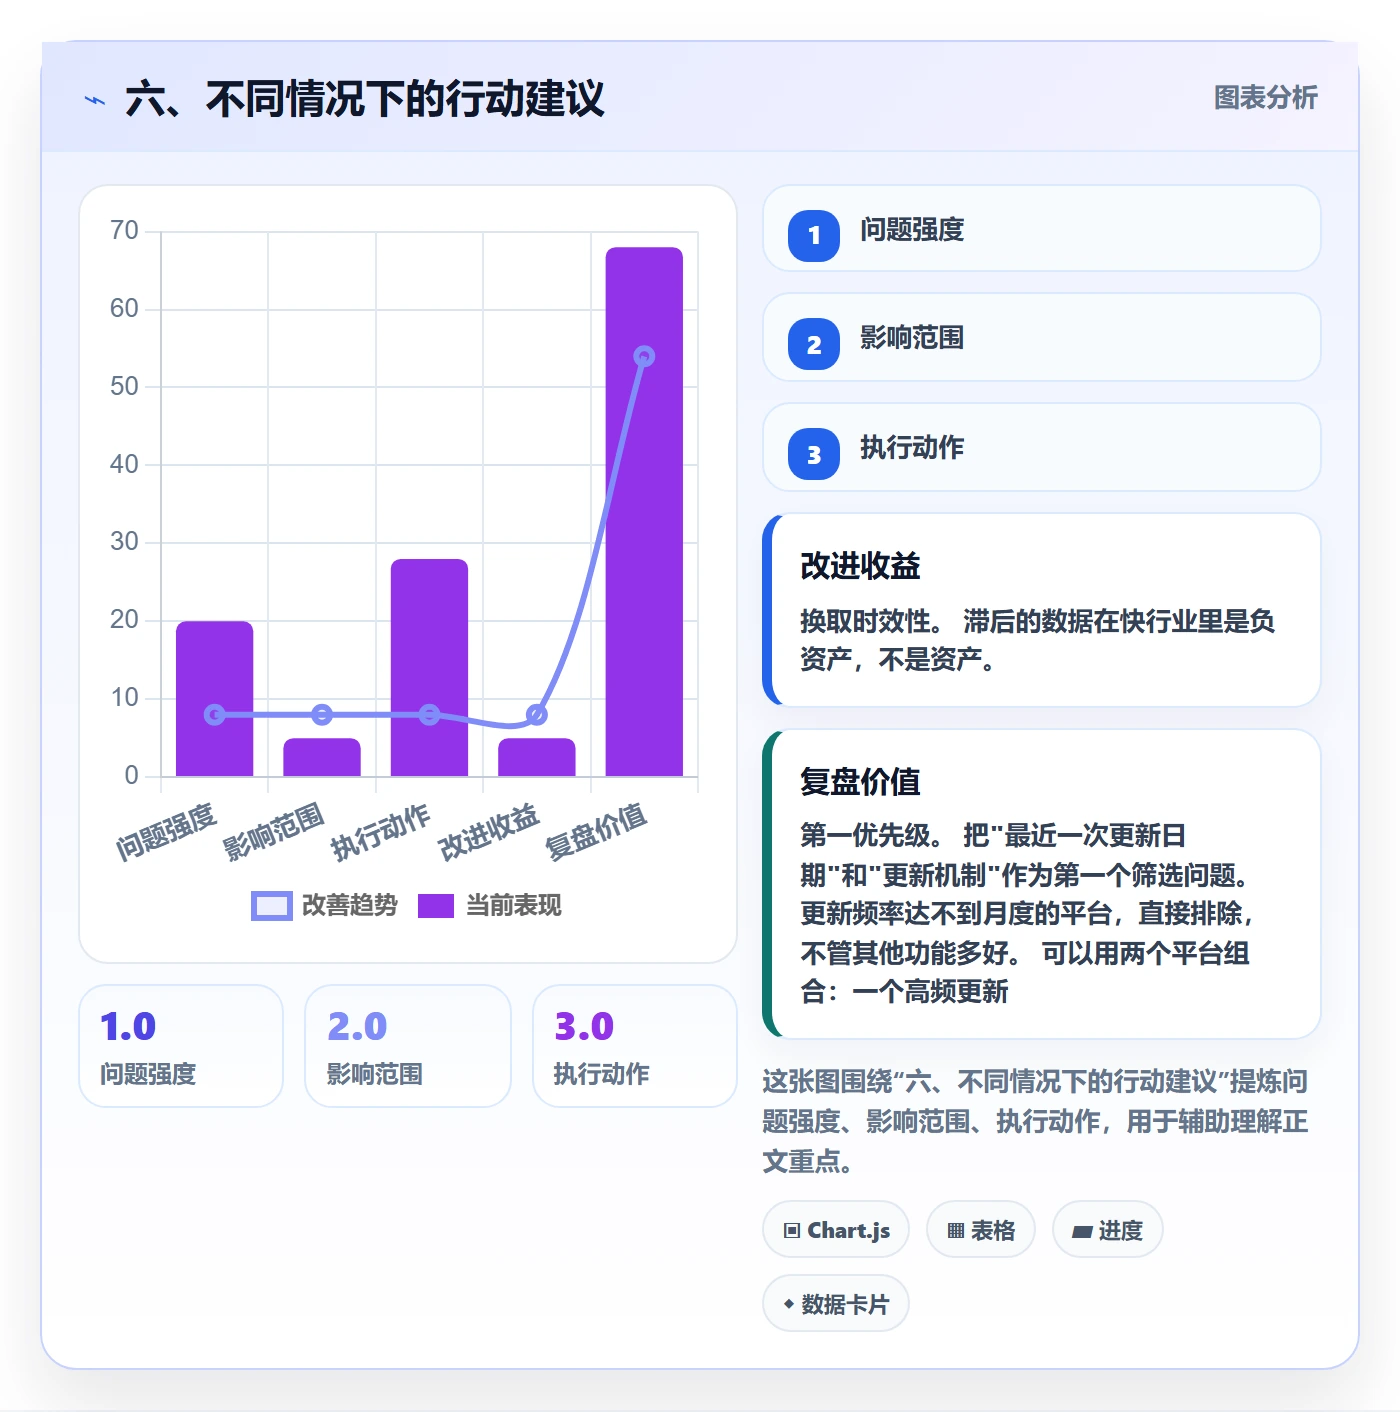Click the 复盘价值 x-axis label

596,832
